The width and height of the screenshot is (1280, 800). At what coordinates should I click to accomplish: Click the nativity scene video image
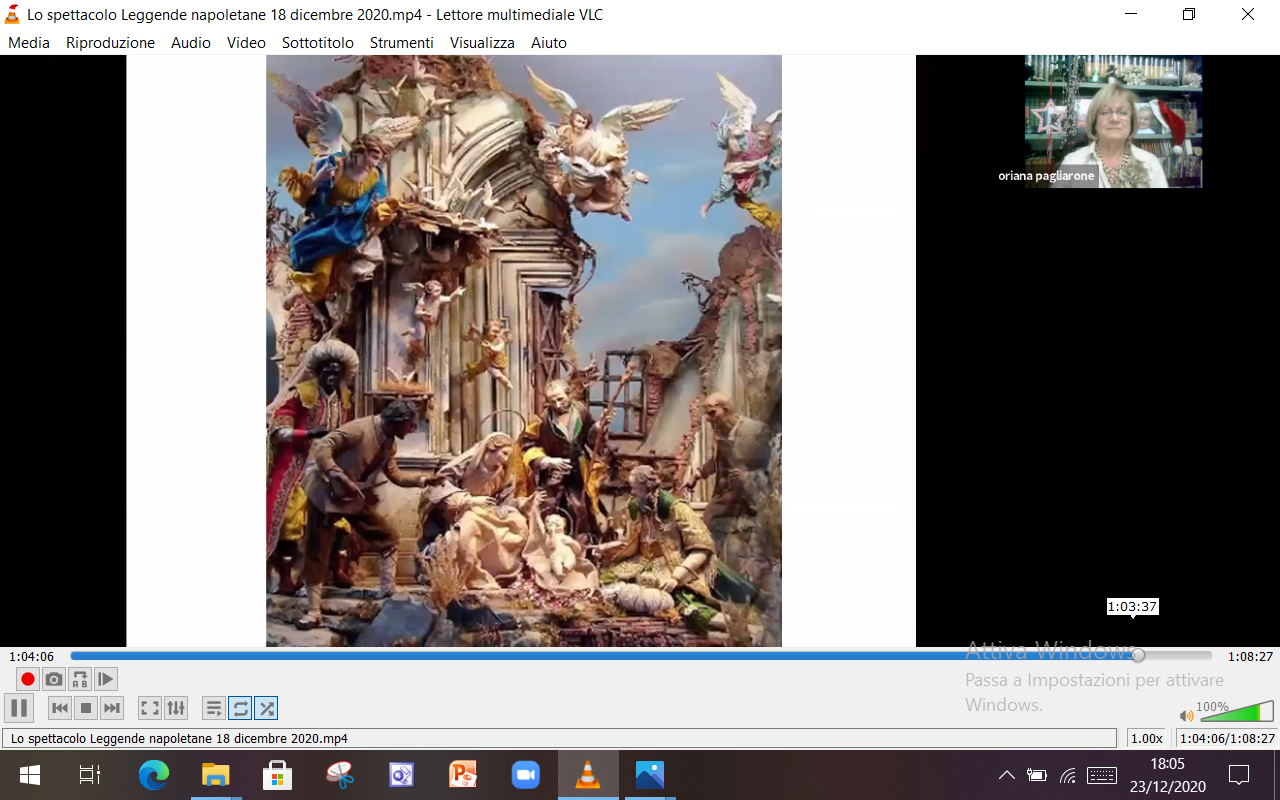click(524, 351)
